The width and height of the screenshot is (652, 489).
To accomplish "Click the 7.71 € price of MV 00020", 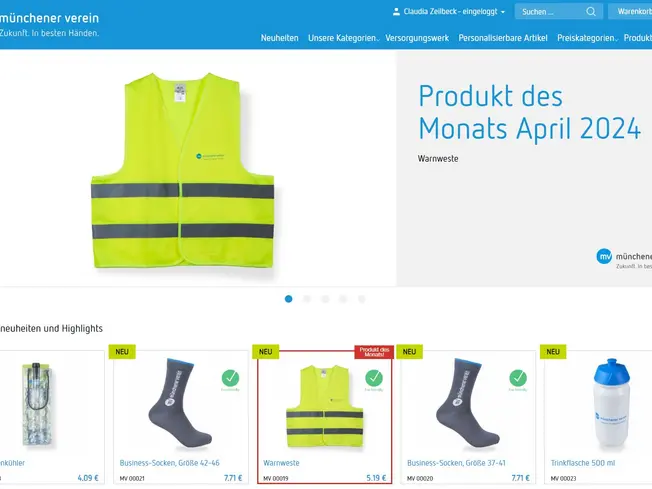I will (520, 478).
